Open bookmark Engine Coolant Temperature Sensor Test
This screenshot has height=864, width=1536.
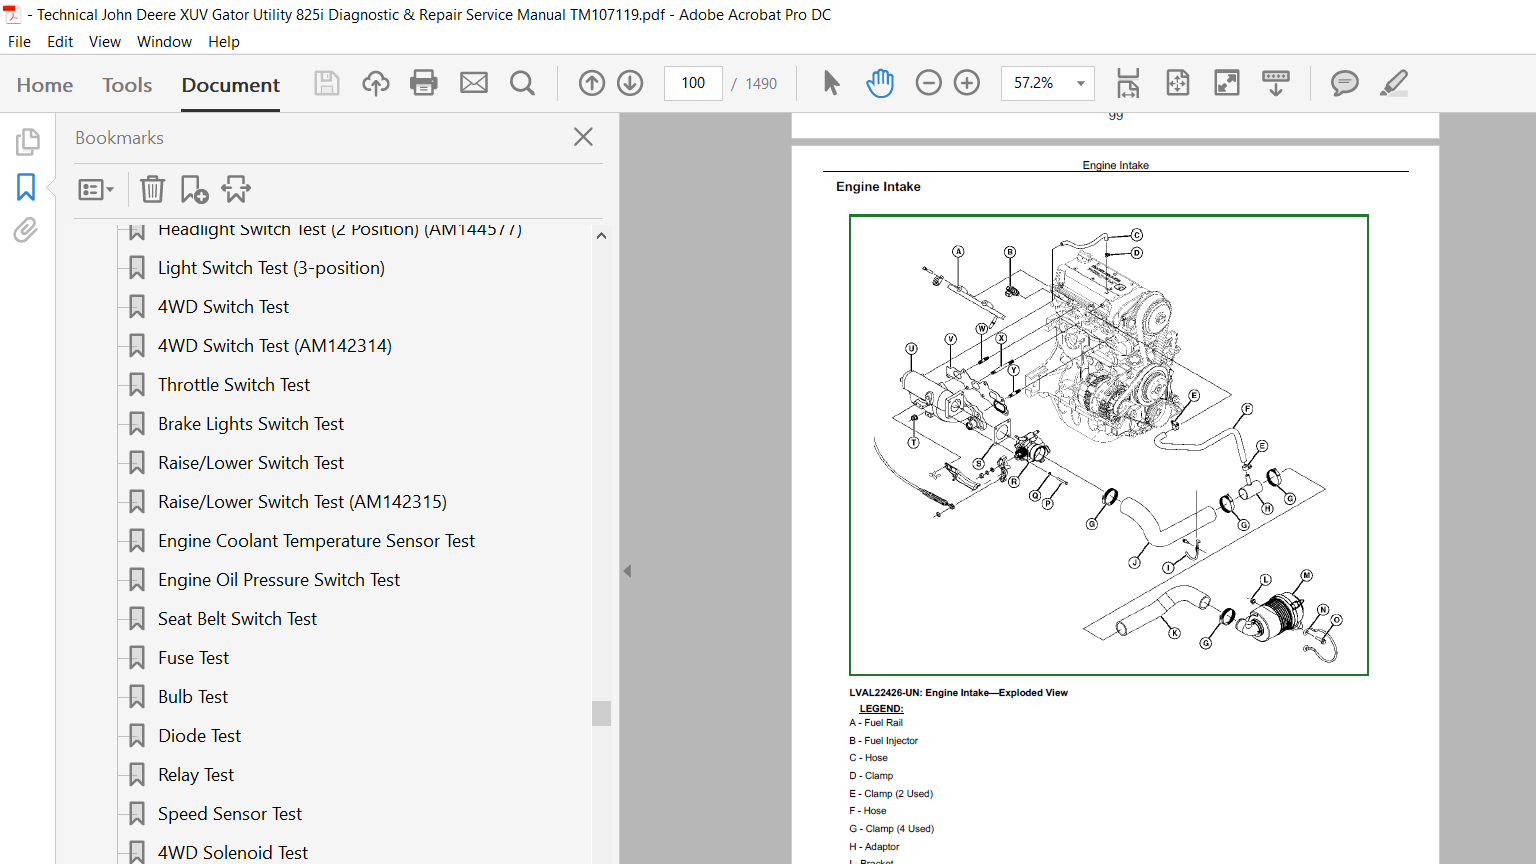pos(316,541)
